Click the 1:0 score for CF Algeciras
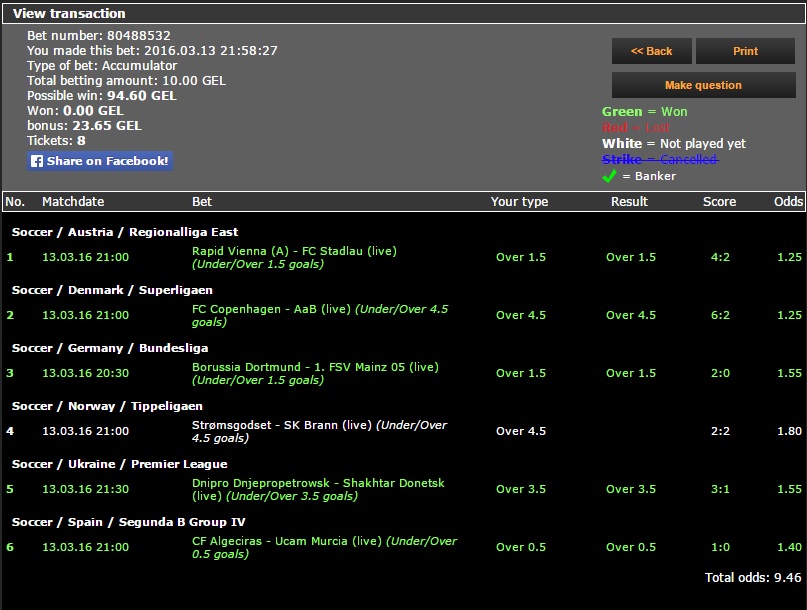The image size is (807, 610). (720, 547)
